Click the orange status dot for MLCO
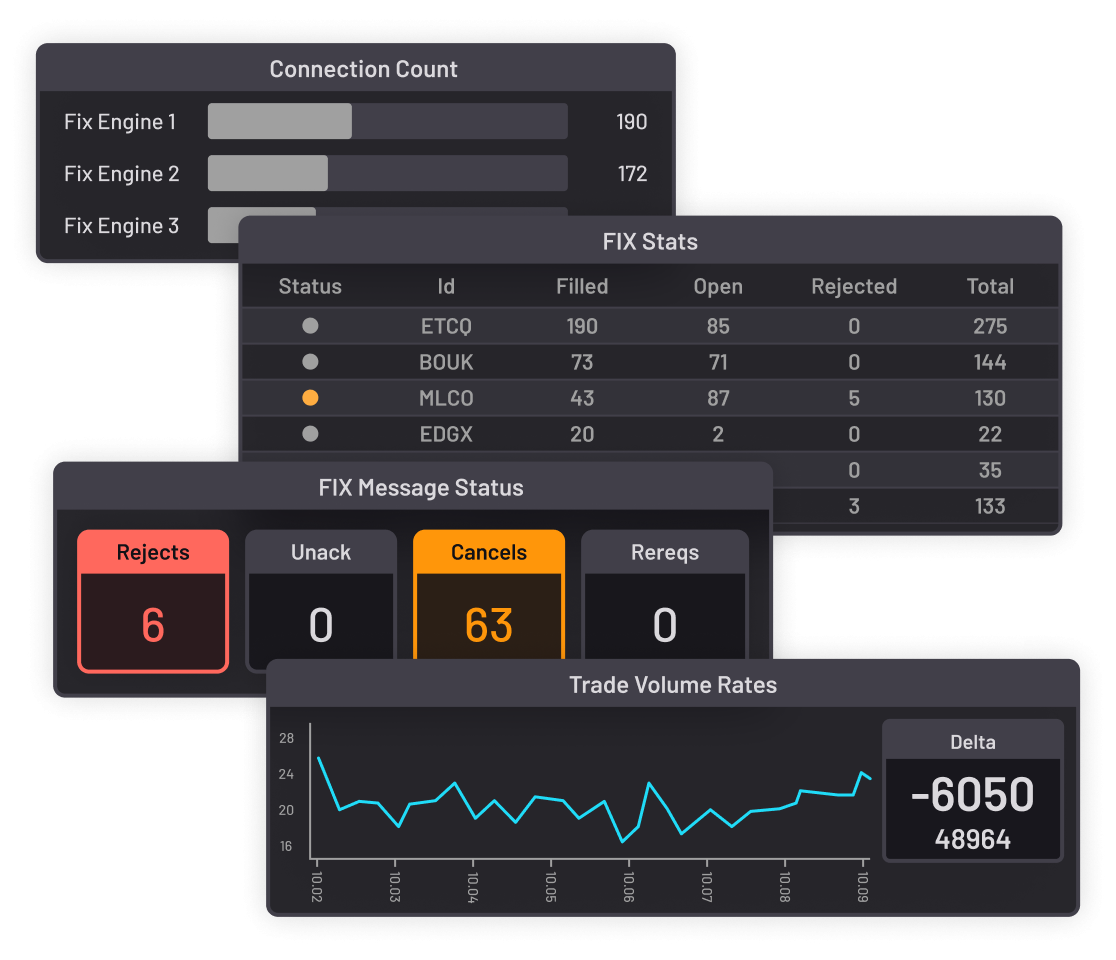Screen dimensions: 1116x960 click(x=310, y=398)
